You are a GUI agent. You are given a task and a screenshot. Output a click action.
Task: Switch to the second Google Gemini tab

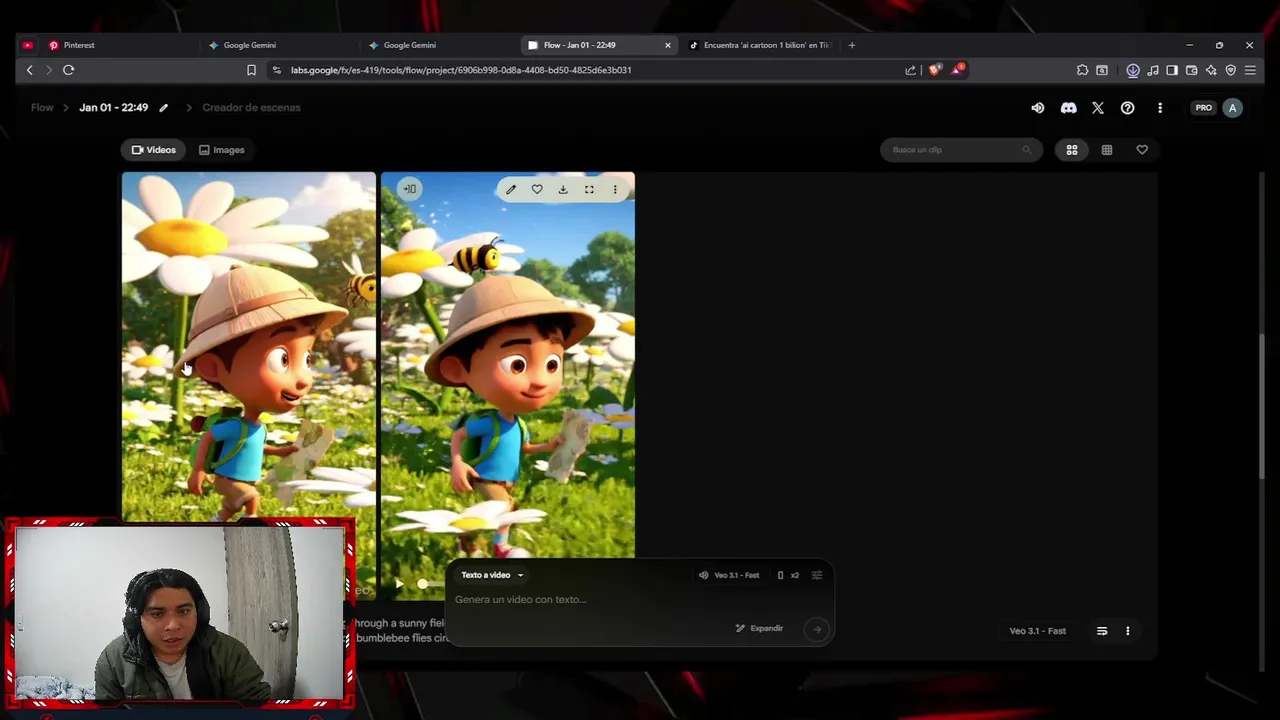click(x=440, y=45)
